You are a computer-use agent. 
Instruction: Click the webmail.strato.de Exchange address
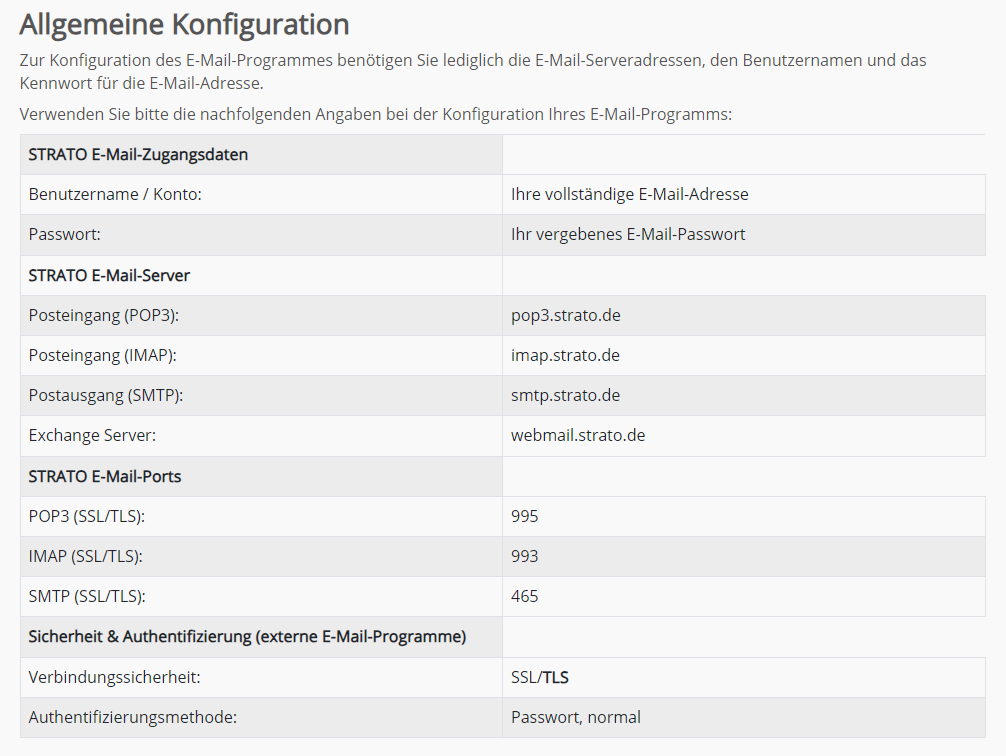(x=578, y=436)
